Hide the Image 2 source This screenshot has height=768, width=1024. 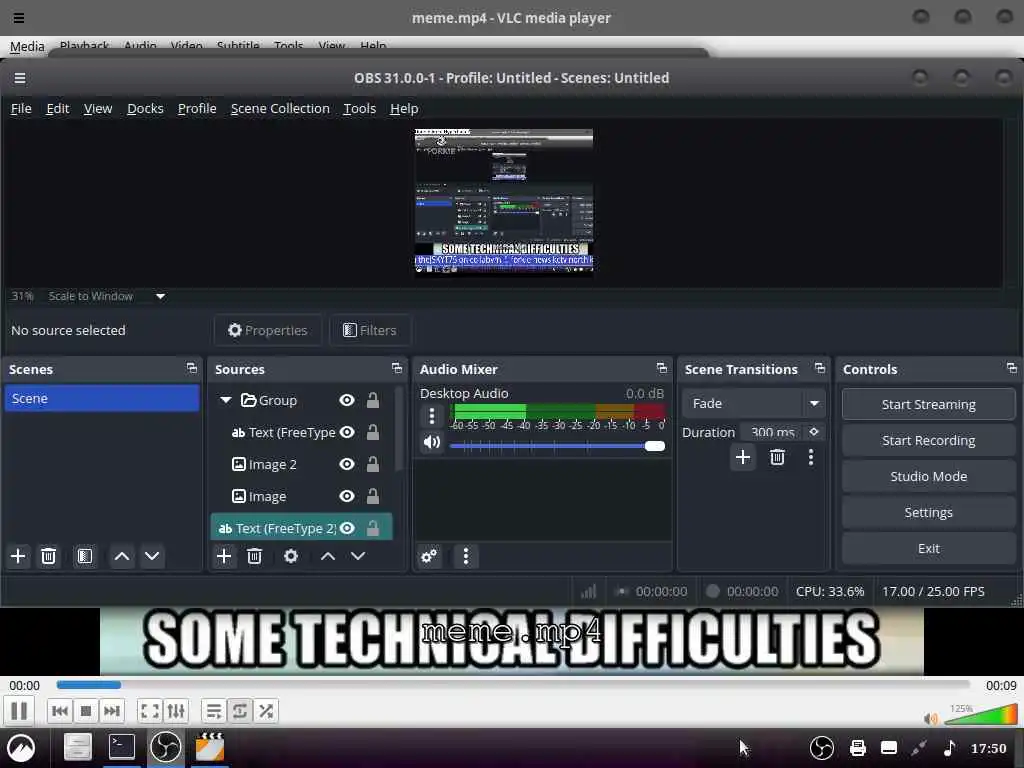pyautogui.click(x=347, y=464)
